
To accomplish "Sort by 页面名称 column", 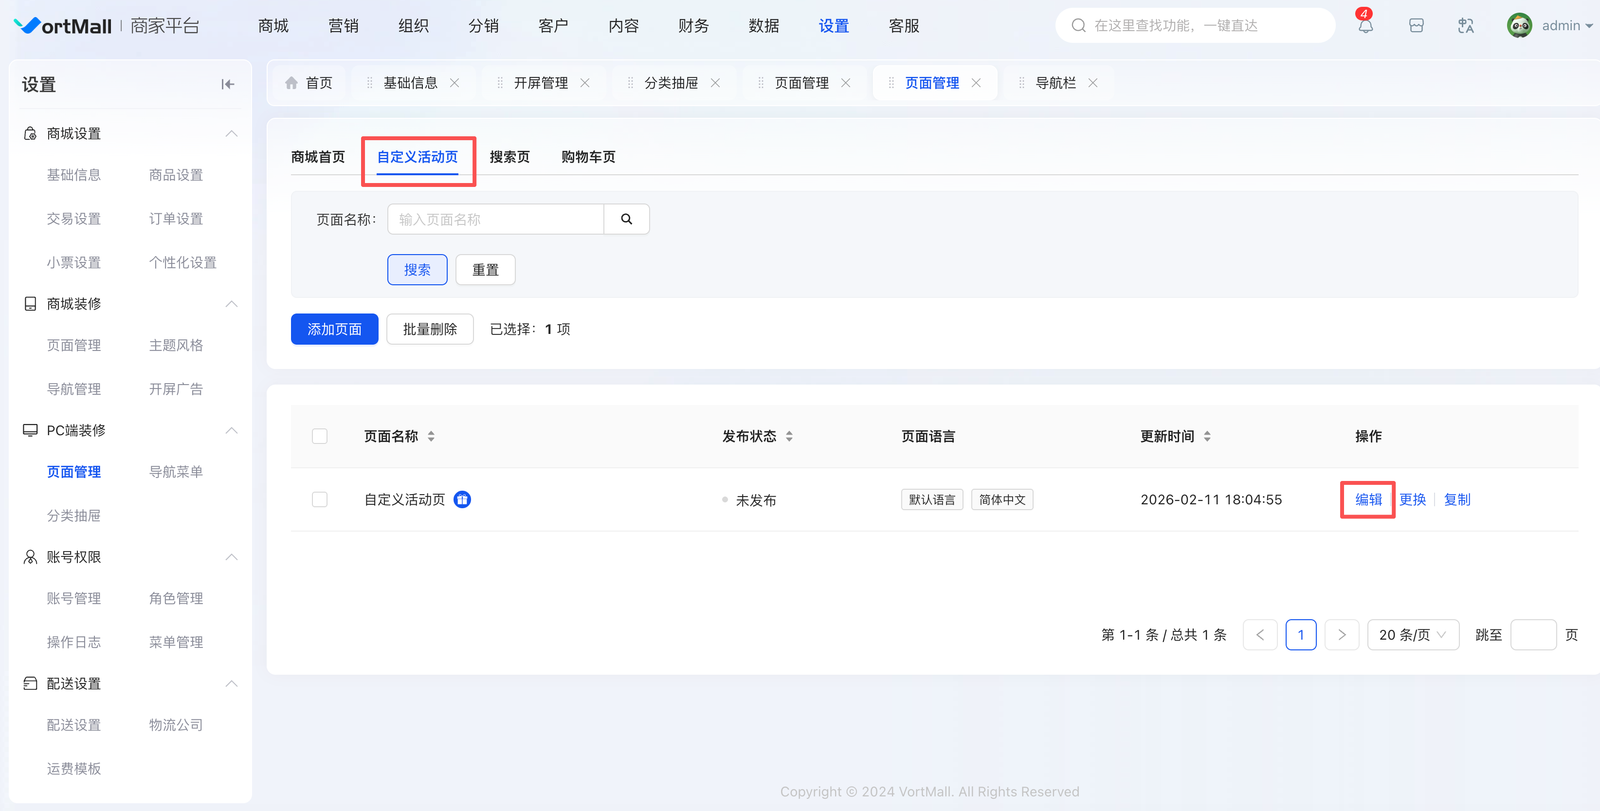I will (431, 437).
